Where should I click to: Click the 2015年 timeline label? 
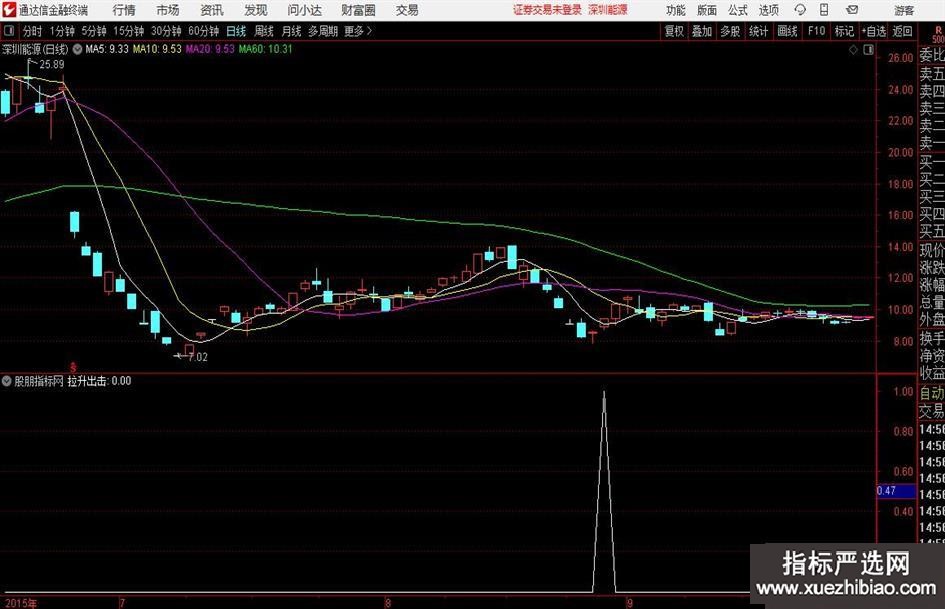pos(20,603)
